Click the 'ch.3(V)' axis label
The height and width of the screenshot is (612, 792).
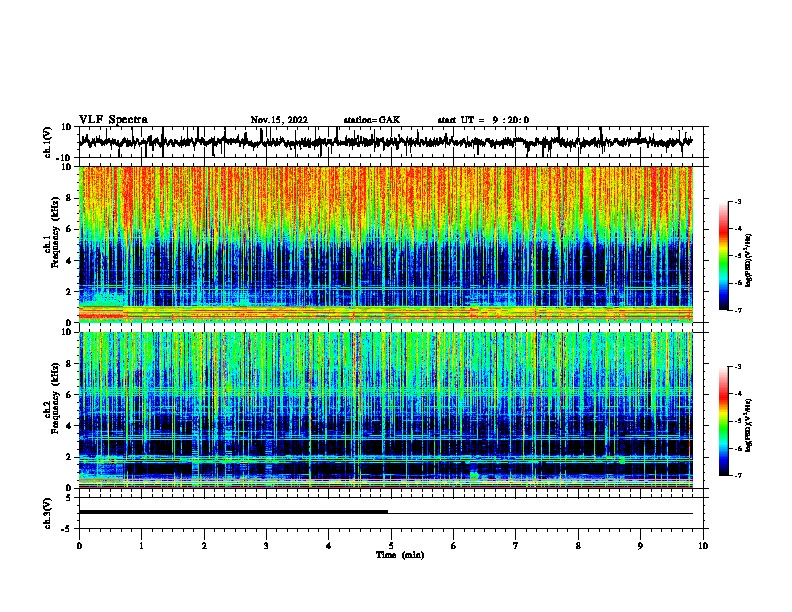49,513
